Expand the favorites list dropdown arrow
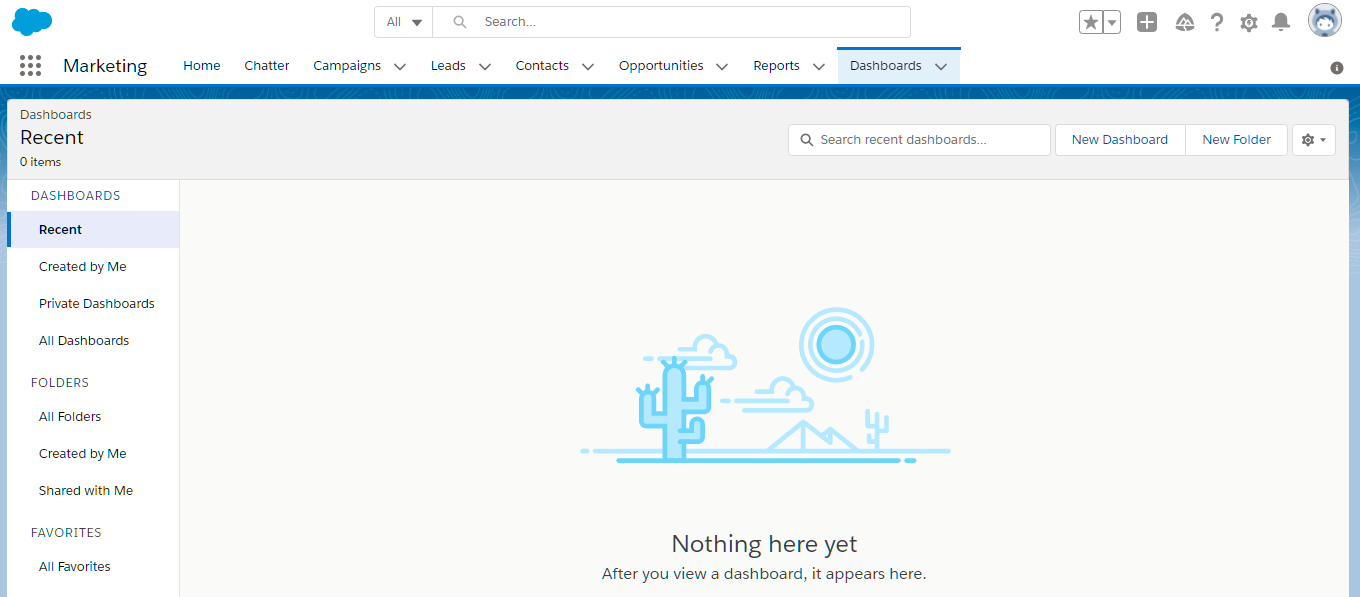This screenshot has width=1360, height=597. pos(1111,22)
